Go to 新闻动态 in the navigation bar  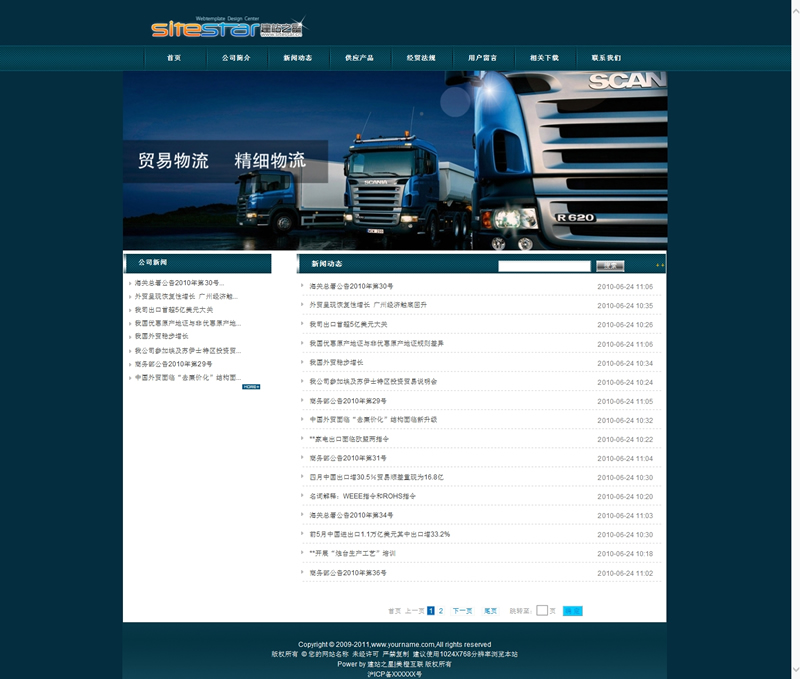tap(298, 58)
